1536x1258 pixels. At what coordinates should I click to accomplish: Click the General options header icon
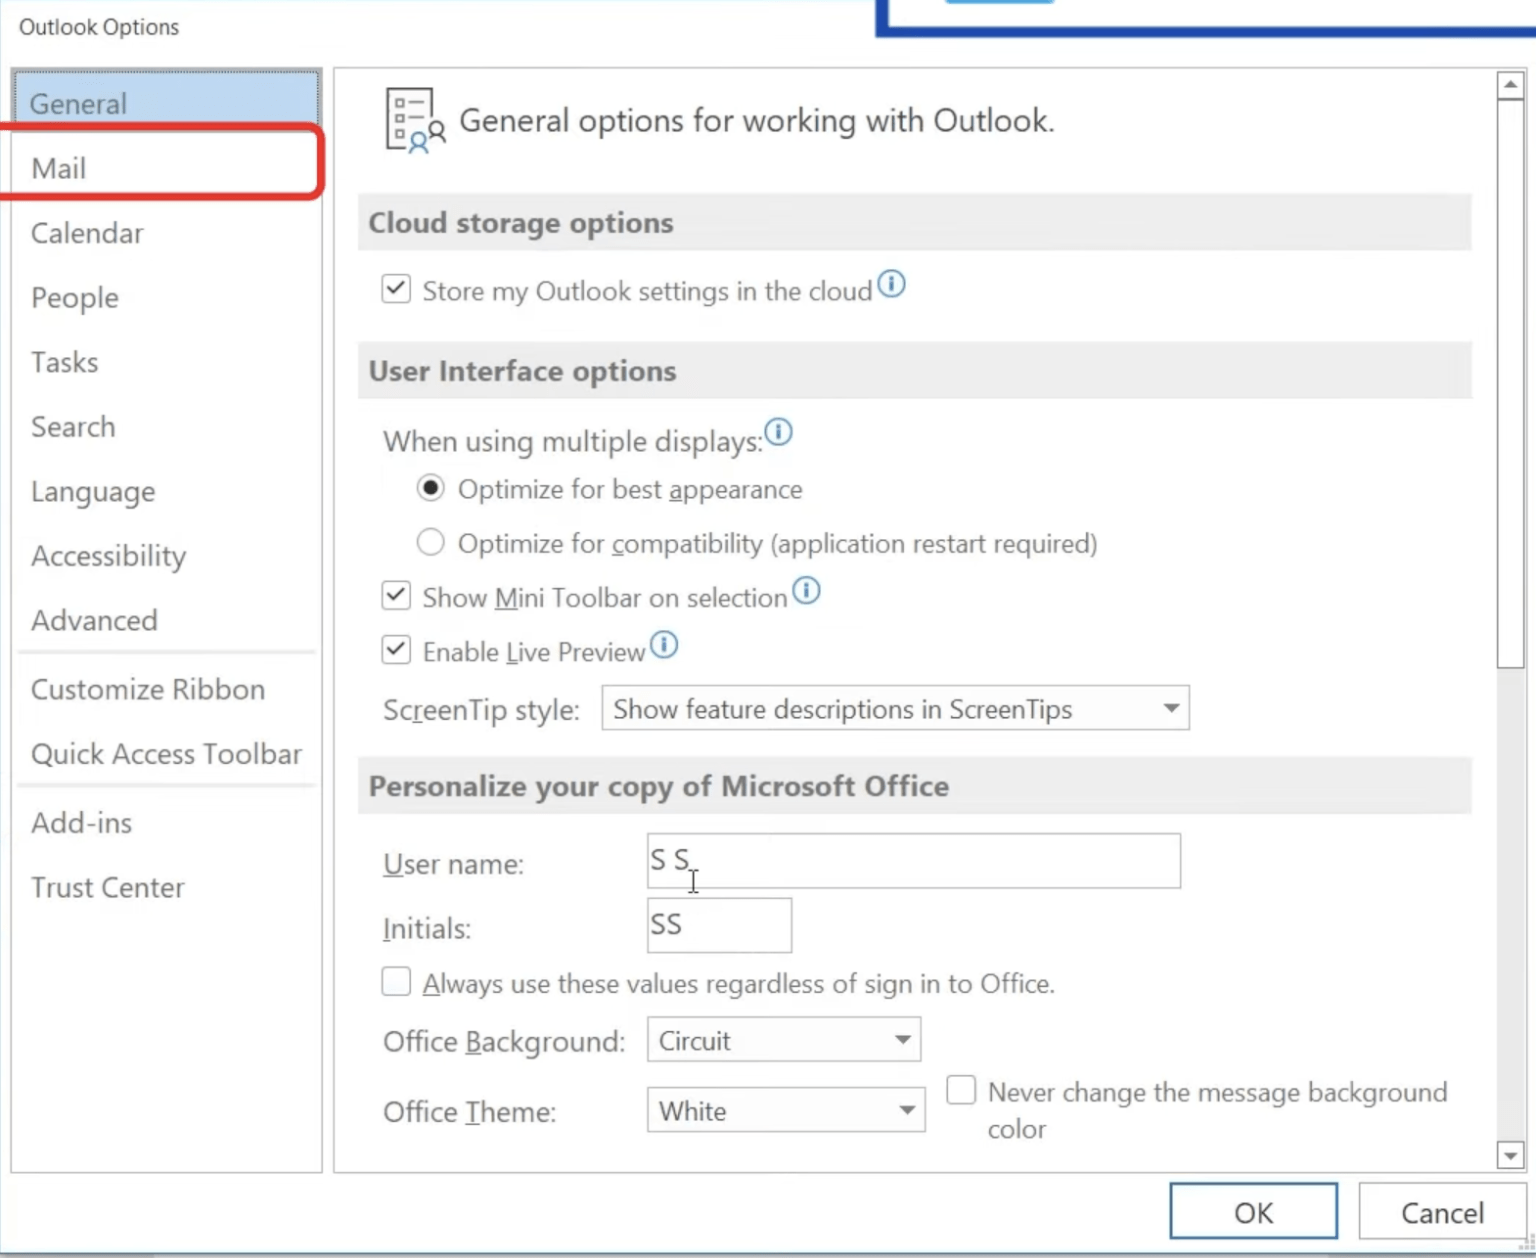[x=412, y=120]
